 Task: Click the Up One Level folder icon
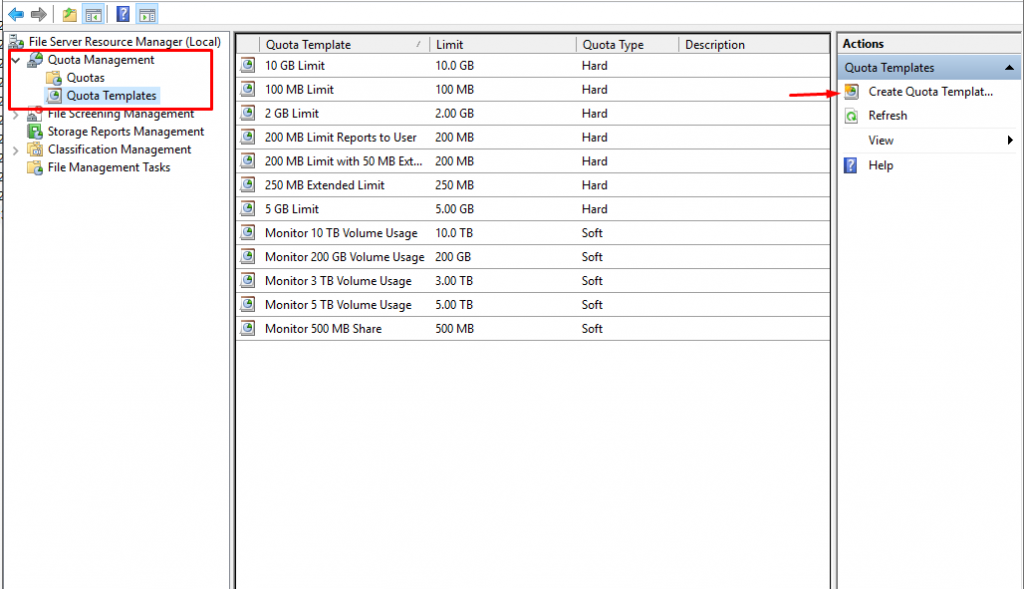pos(69,14)
